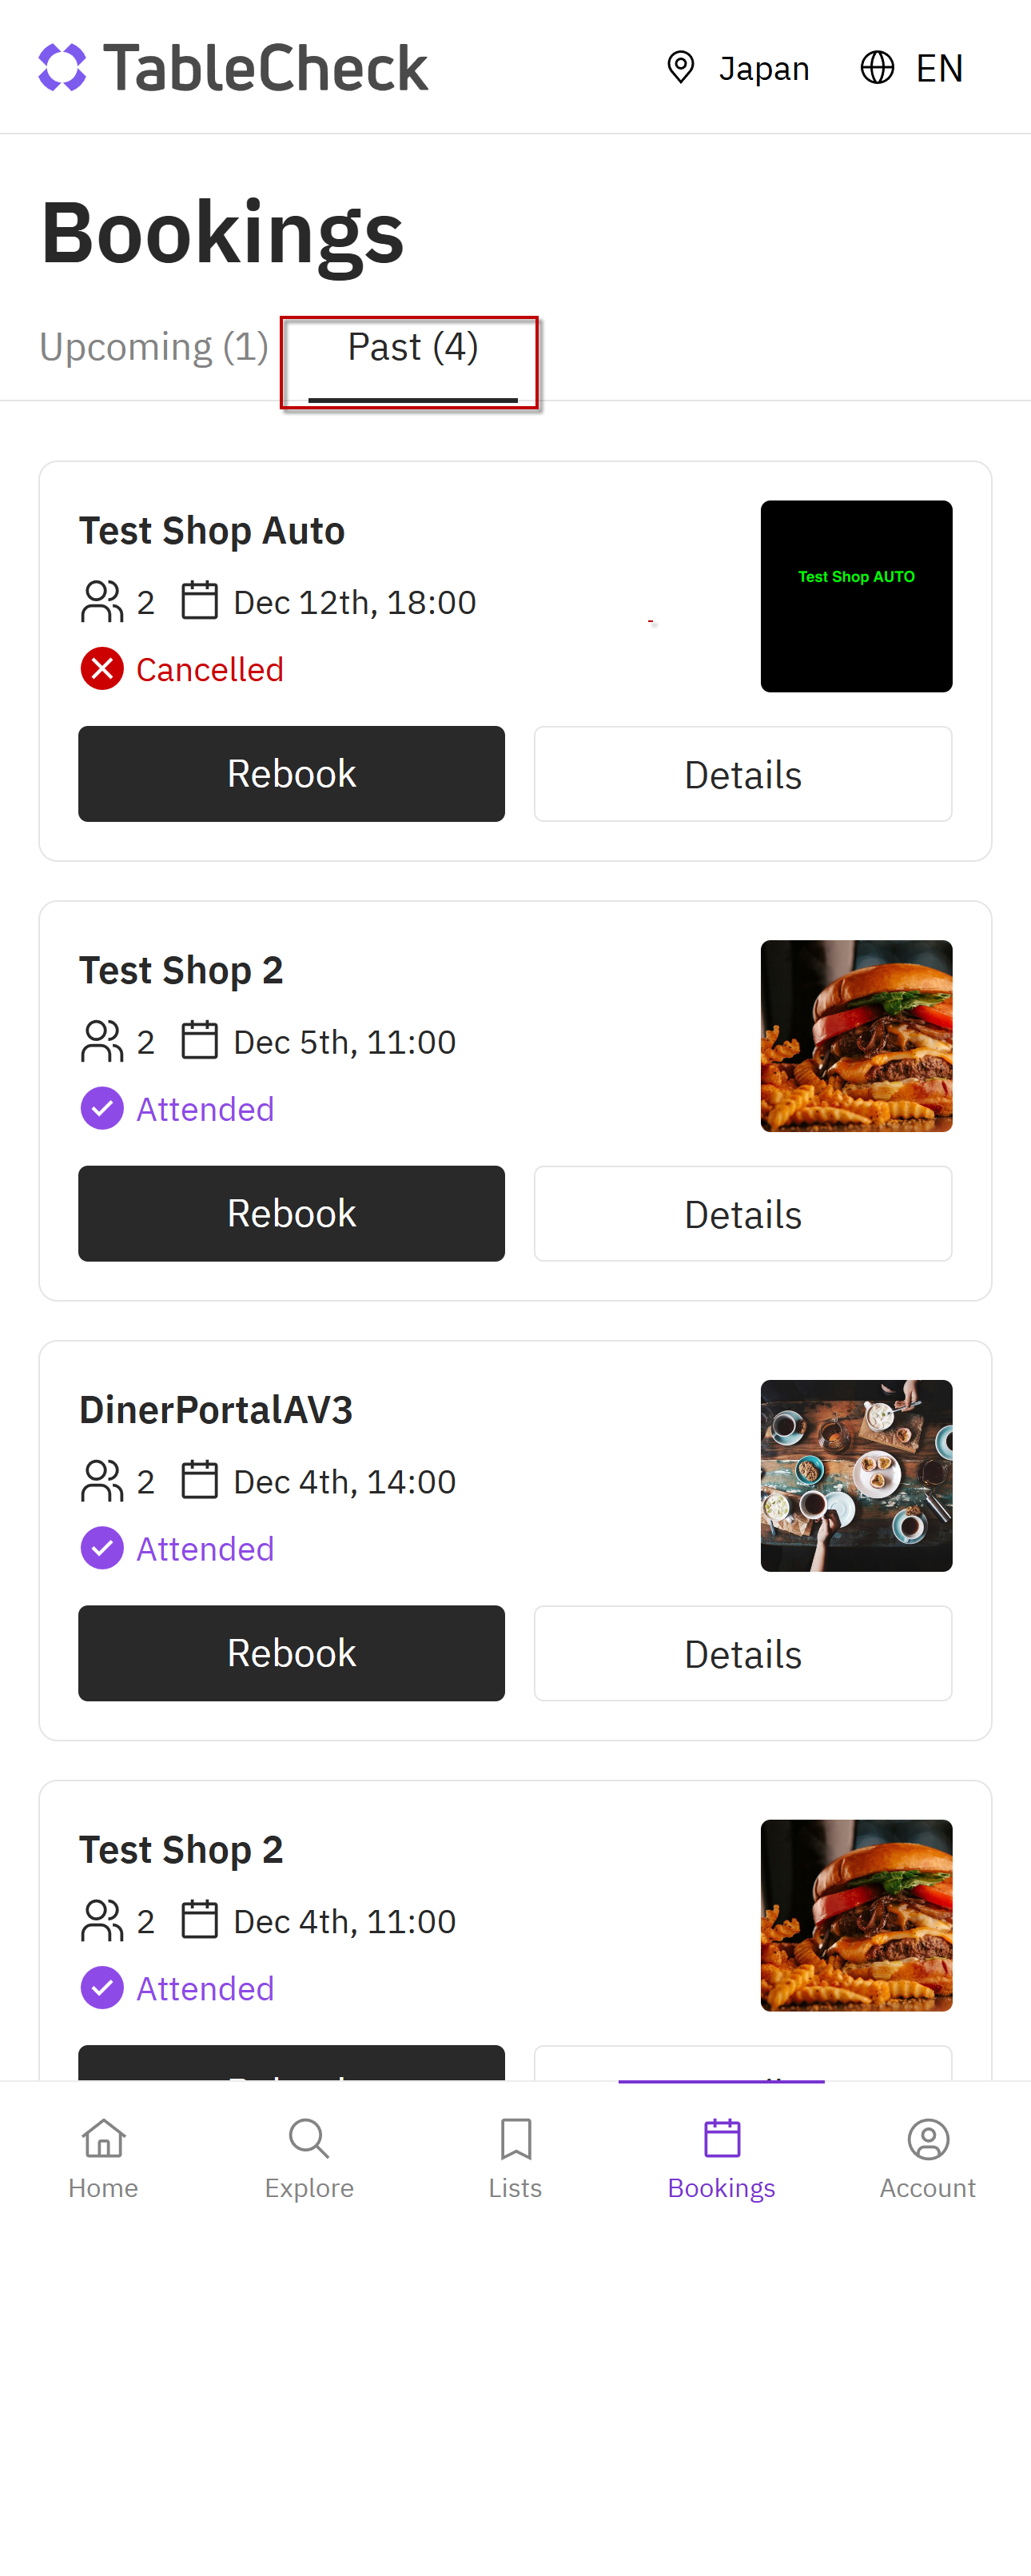Rebook the Dec 5th Test Shop 2 reservation

point(291,1214)
